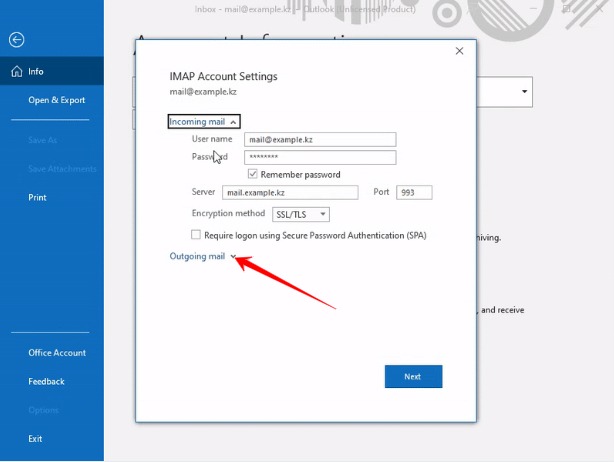Open the Encryption method SSL/TLS dropdown
The height and width of the screenshot is (462, 614).
pos(301,214)
